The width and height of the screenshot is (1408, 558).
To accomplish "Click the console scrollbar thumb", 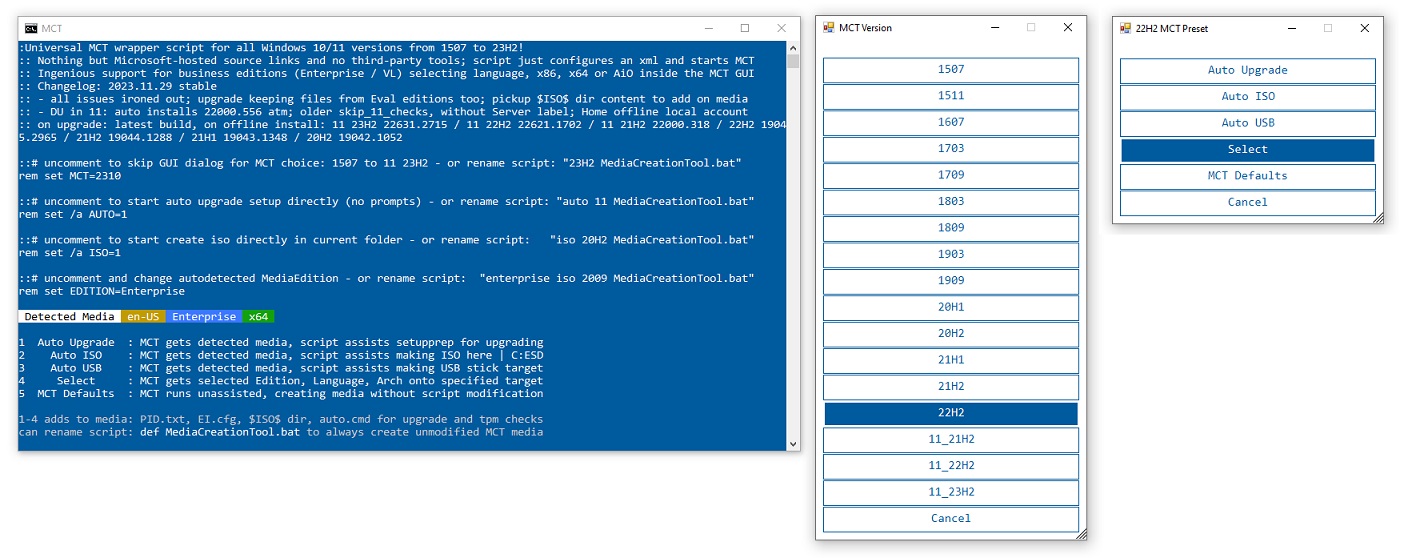I will (793, 61).
